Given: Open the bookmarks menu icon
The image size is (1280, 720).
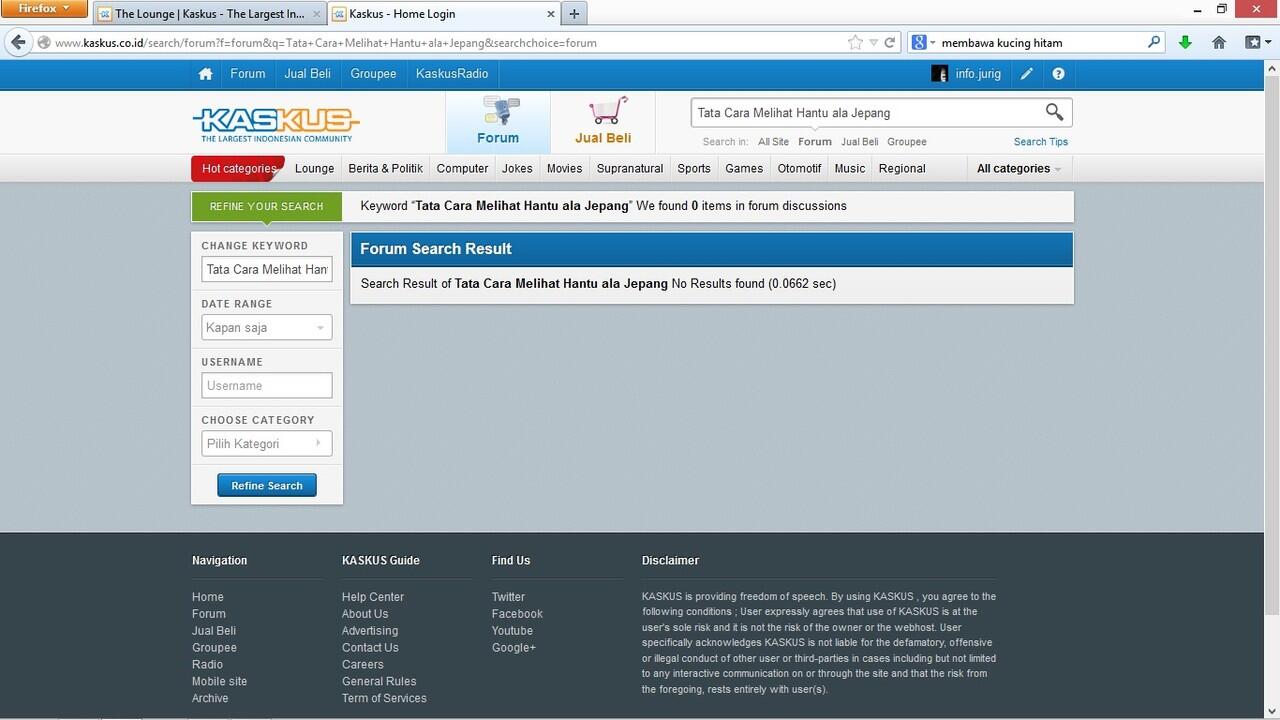Looking at the screenshot, I should (x=1253, y=42).
